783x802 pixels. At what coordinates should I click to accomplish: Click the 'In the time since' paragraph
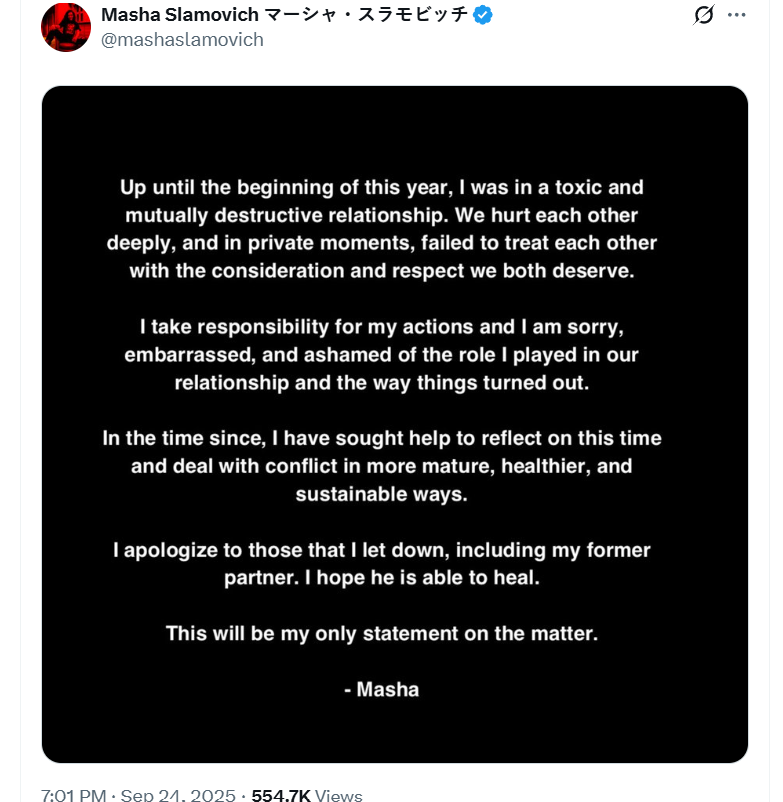click(382, 466)
